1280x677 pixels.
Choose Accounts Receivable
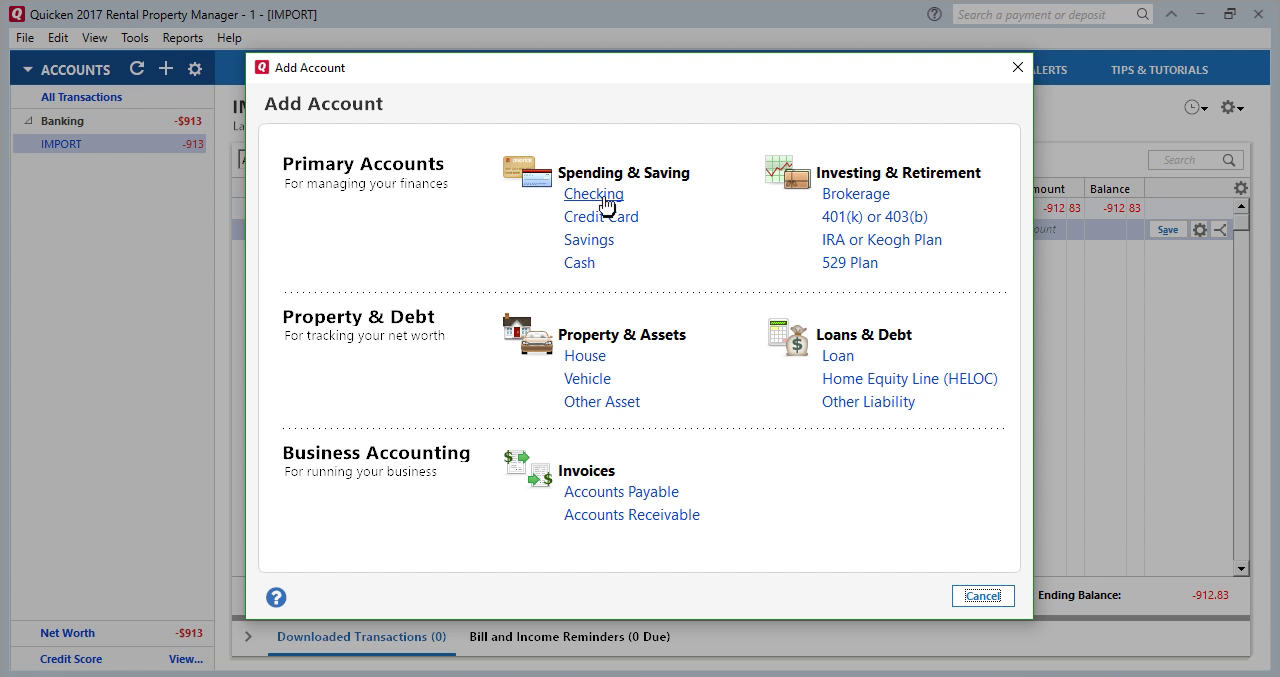tap(632, 515)
